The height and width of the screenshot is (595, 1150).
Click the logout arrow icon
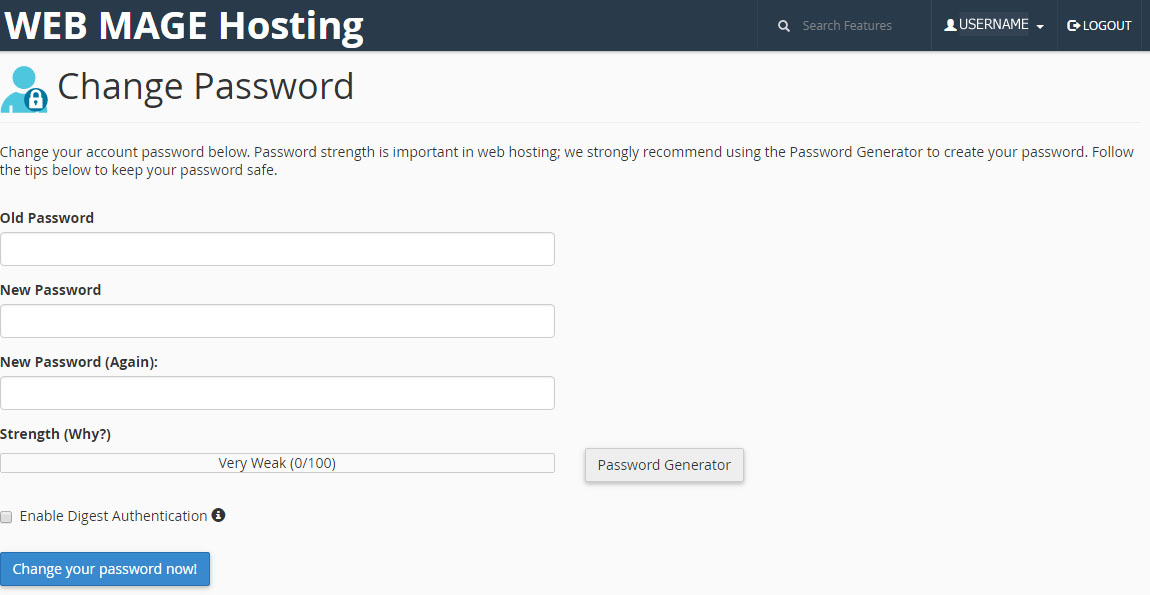tap(1073, 26)
